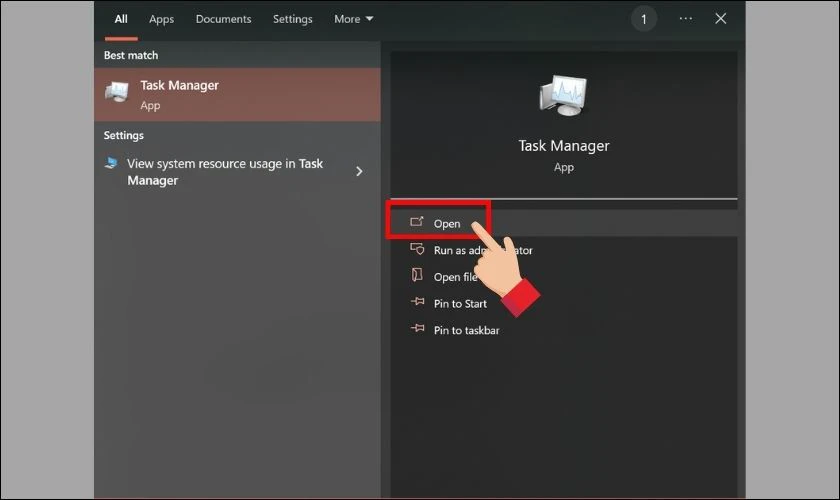Click the Open icon with arrow
The image size is (840, 500).
417,221
